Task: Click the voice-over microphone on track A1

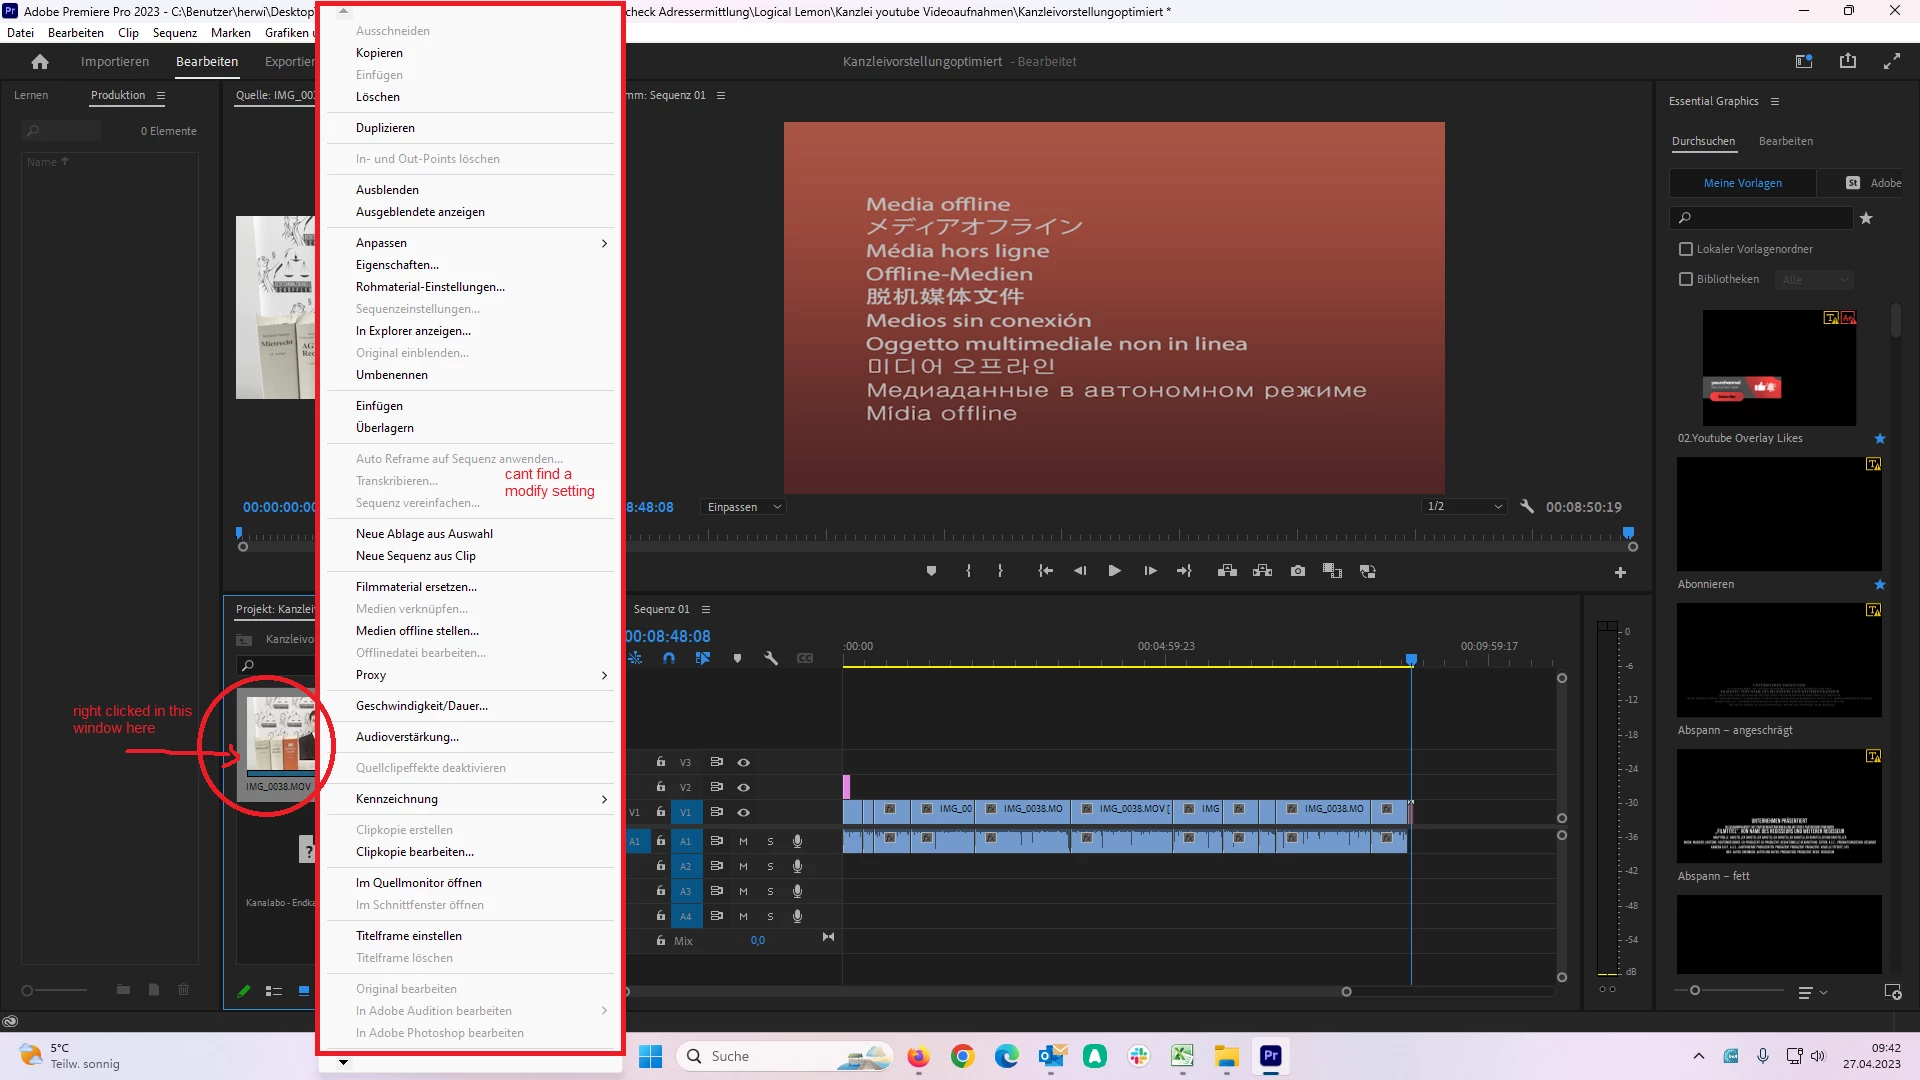Action: [797, 841]
